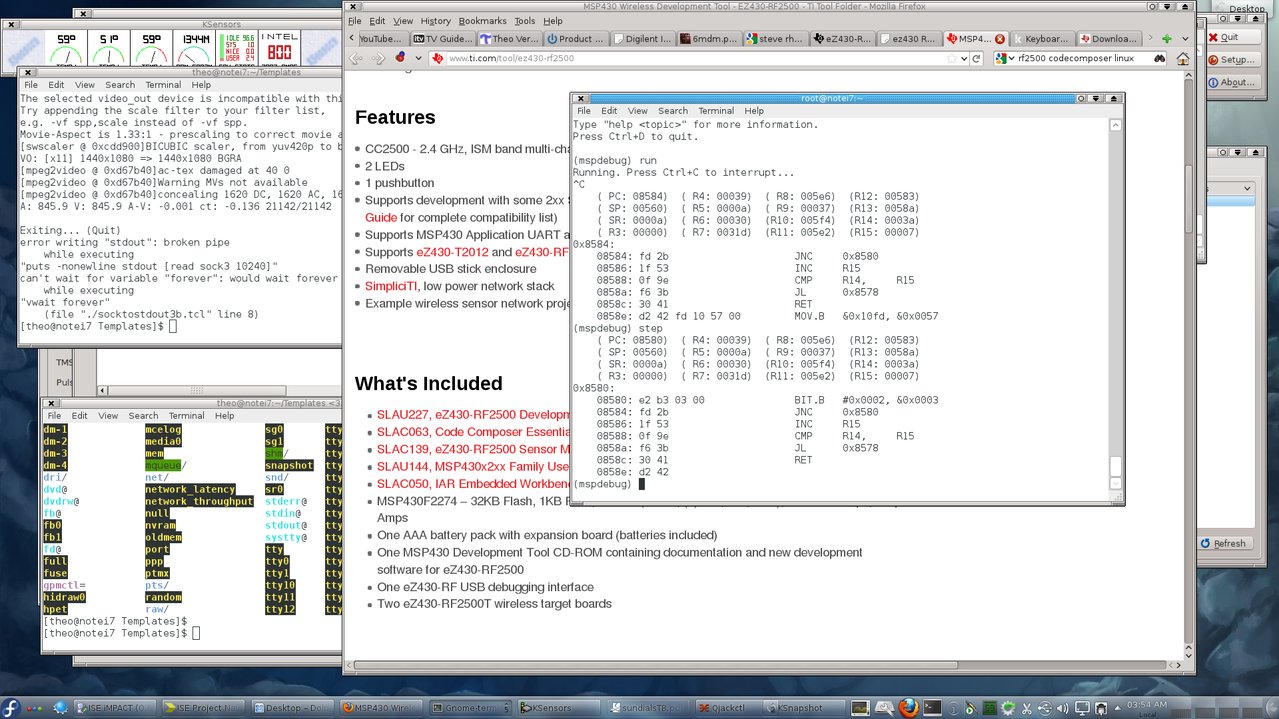The width and height of the screenshot is (1279, 719).
Task: Switch to the Digilent tab
Action: (642, 39)
